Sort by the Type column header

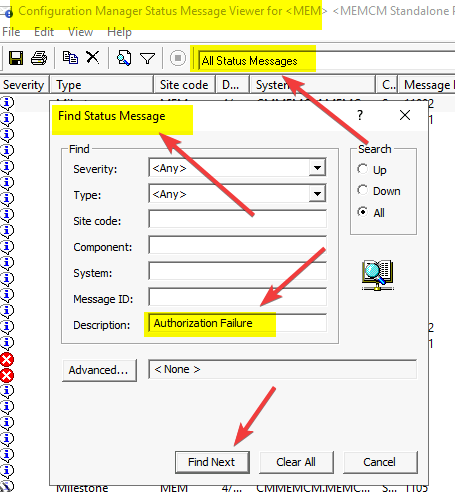click(101, 85)
